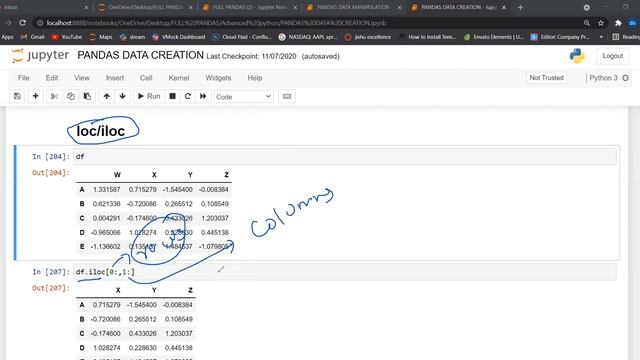Open the YouTube bookmark
This screenshot has width=640, height=360.
tap(67, 37)
